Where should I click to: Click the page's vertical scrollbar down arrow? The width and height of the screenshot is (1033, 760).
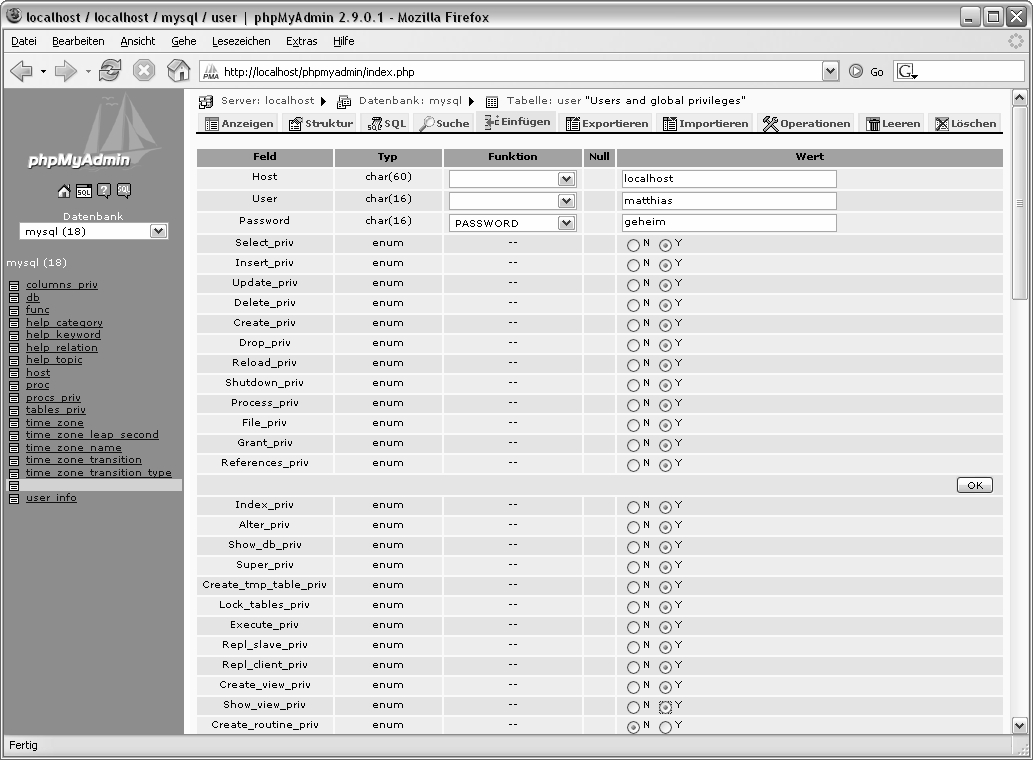[1020, 725]
